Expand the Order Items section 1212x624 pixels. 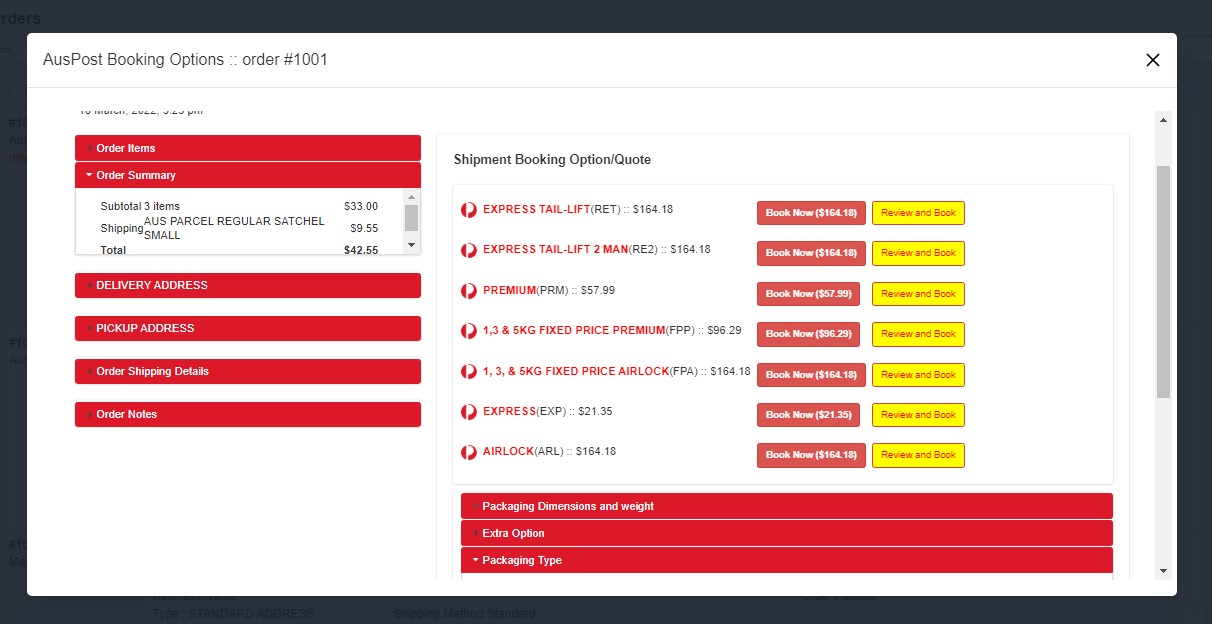coord(248,148)
